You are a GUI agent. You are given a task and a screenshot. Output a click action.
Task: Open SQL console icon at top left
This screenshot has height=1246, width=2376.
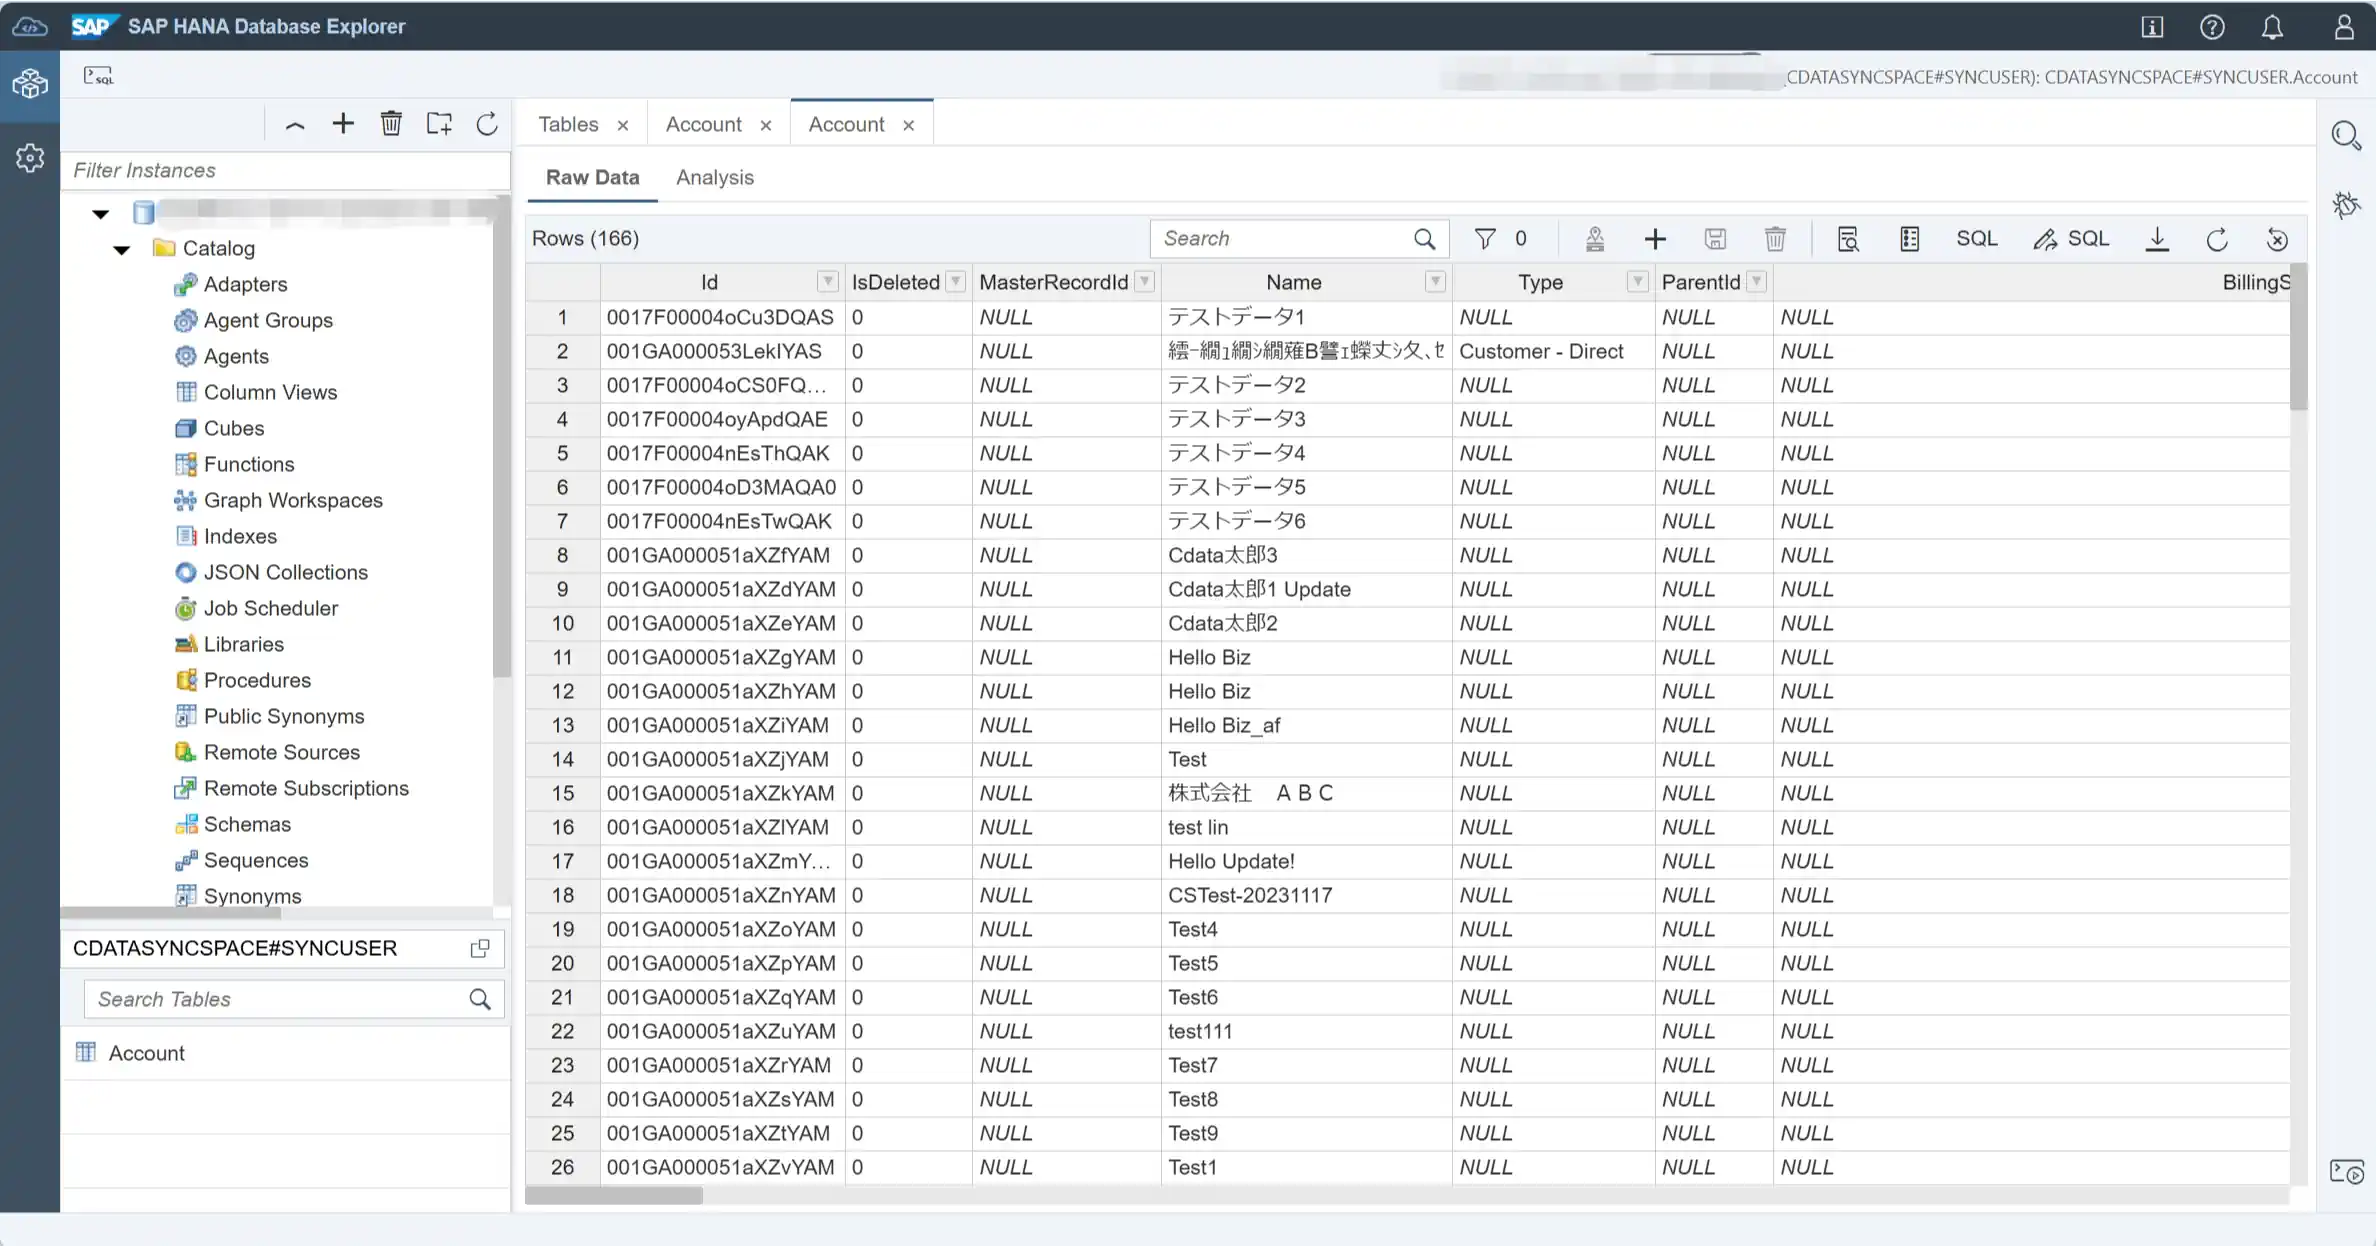click(98, 76)
